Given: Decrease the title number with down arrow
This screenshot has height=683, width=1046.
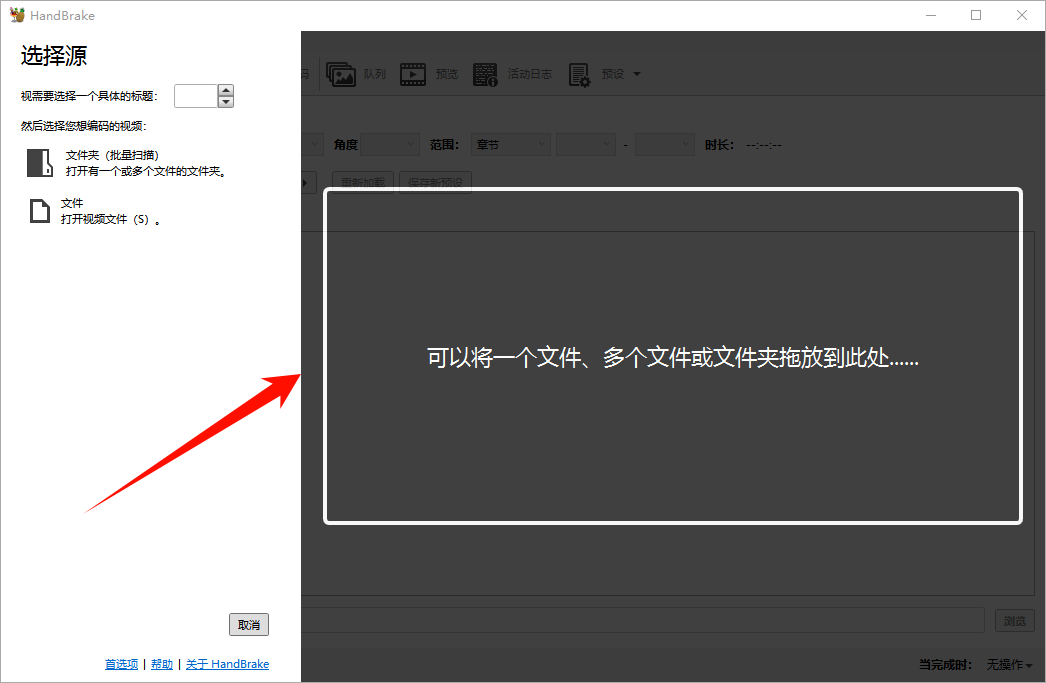Looking at the screenshot, I should [226, 101].
